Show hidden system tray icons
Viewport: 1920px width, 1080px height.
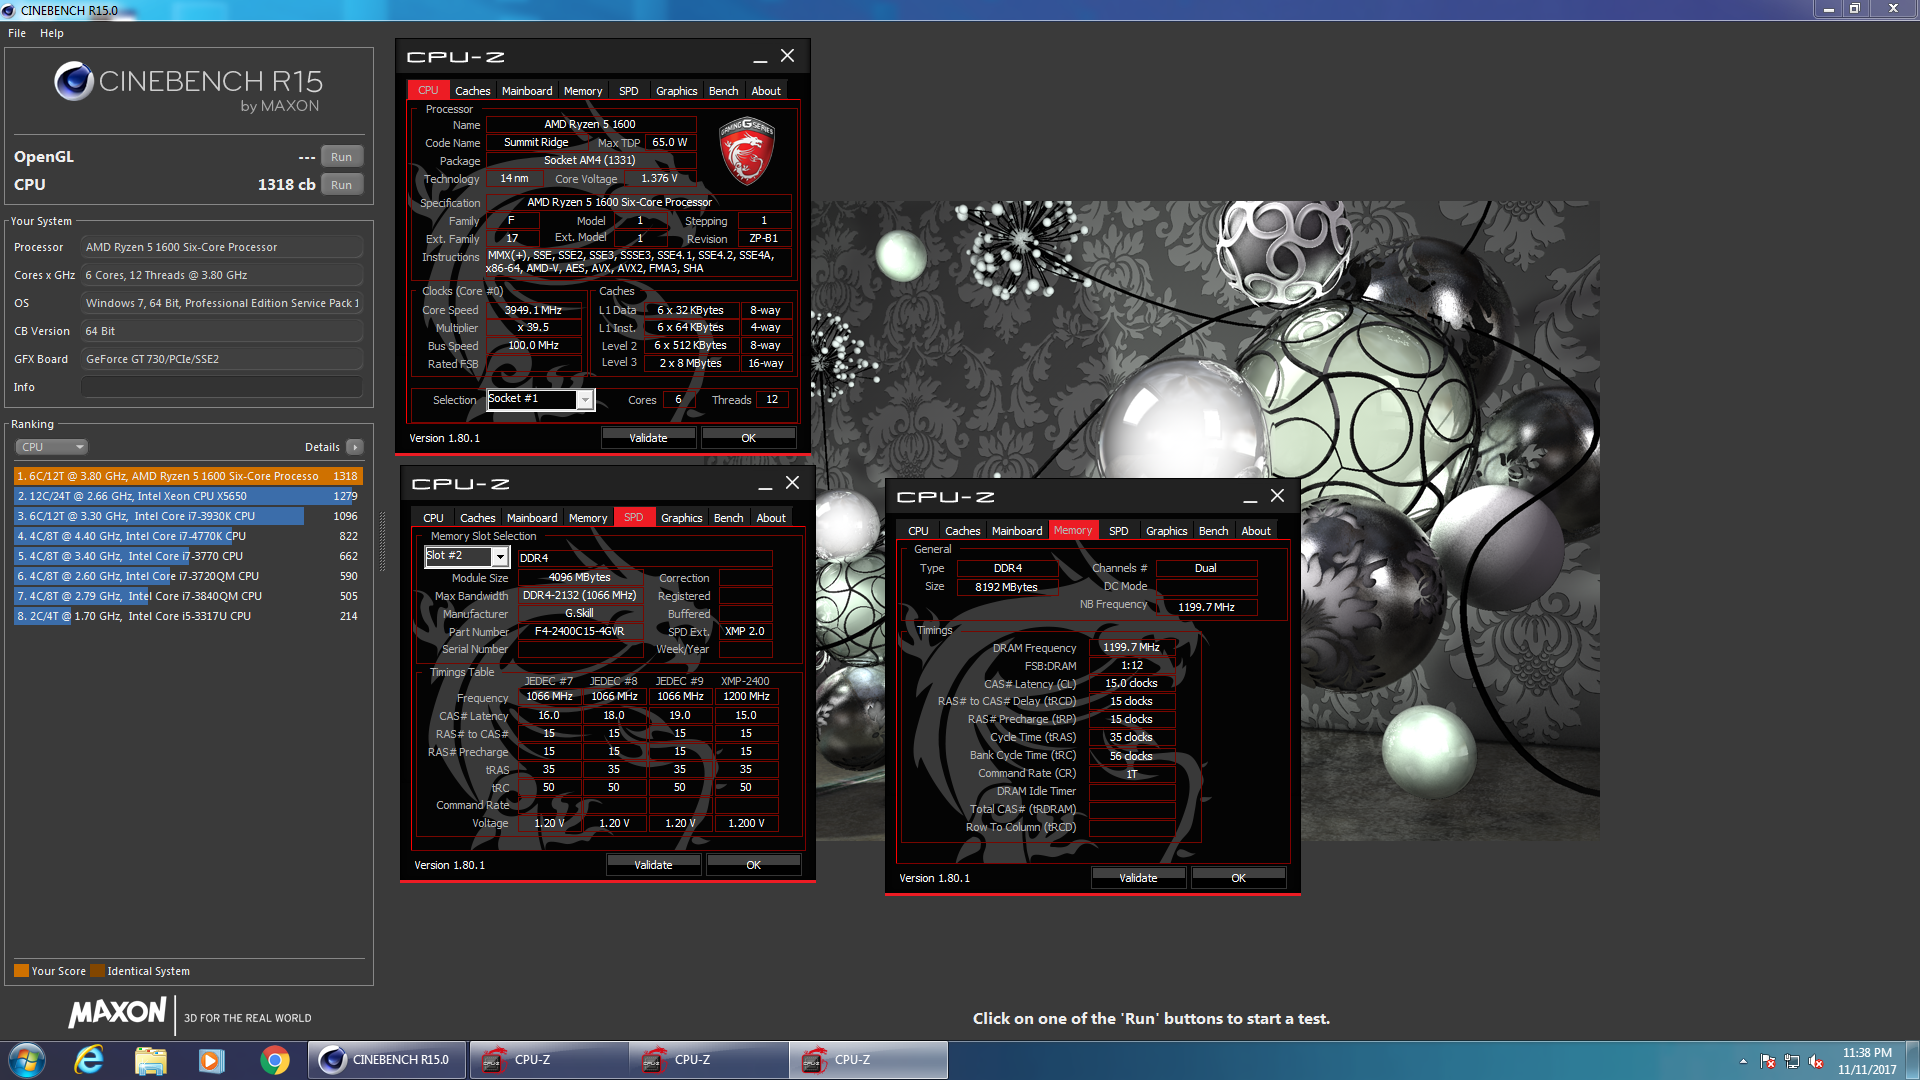[1743, 1061]
